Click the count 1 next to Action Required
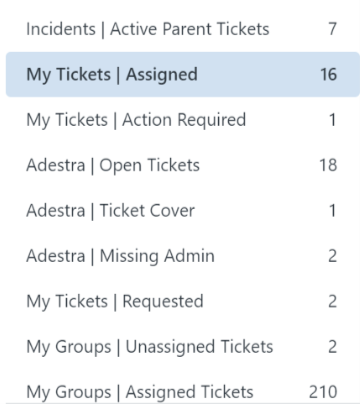The width and height of the screenshot is (360, 404). (332, 120)
